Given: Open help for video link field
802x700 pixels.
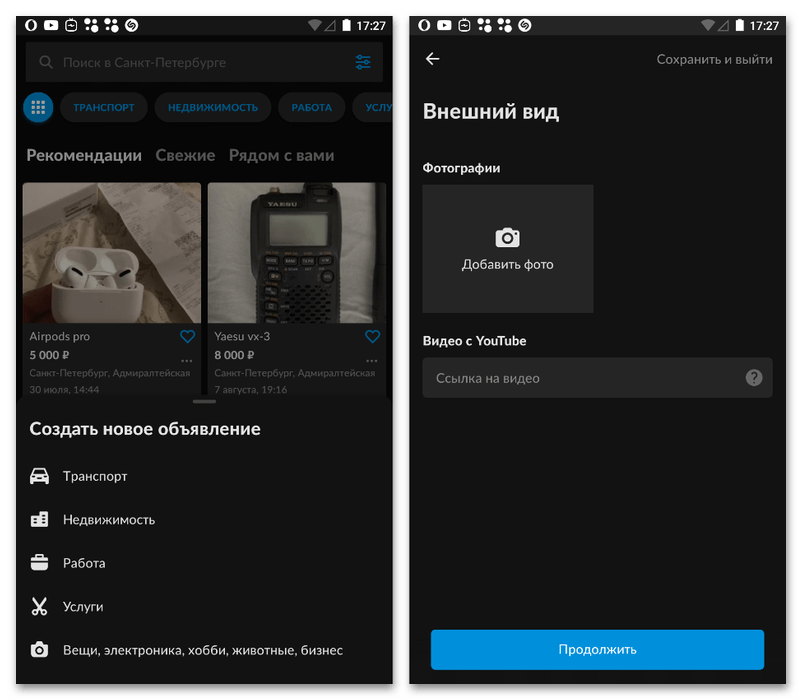Looking at the screenshot, I should (754, 378).
